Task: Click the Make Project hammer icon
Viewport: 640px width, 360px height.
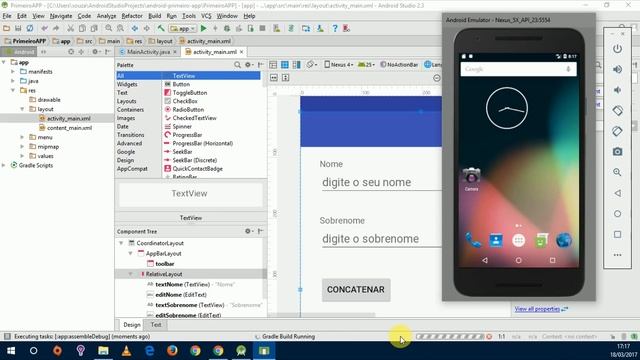Action: [x=161, y=29]
